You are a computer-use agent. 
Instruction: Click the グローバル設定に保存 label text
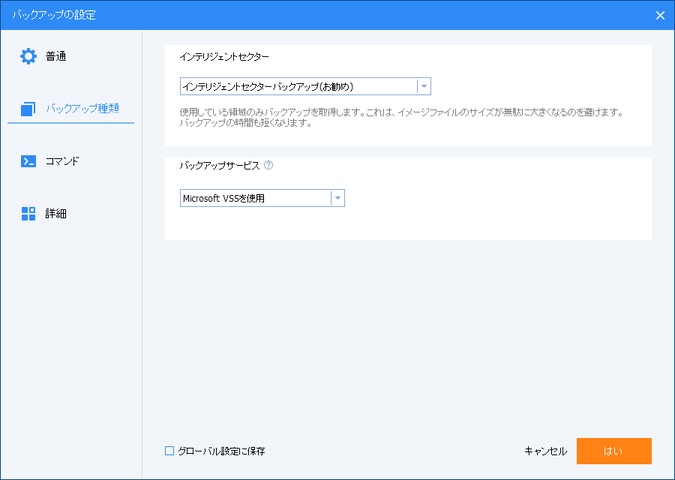220,451
